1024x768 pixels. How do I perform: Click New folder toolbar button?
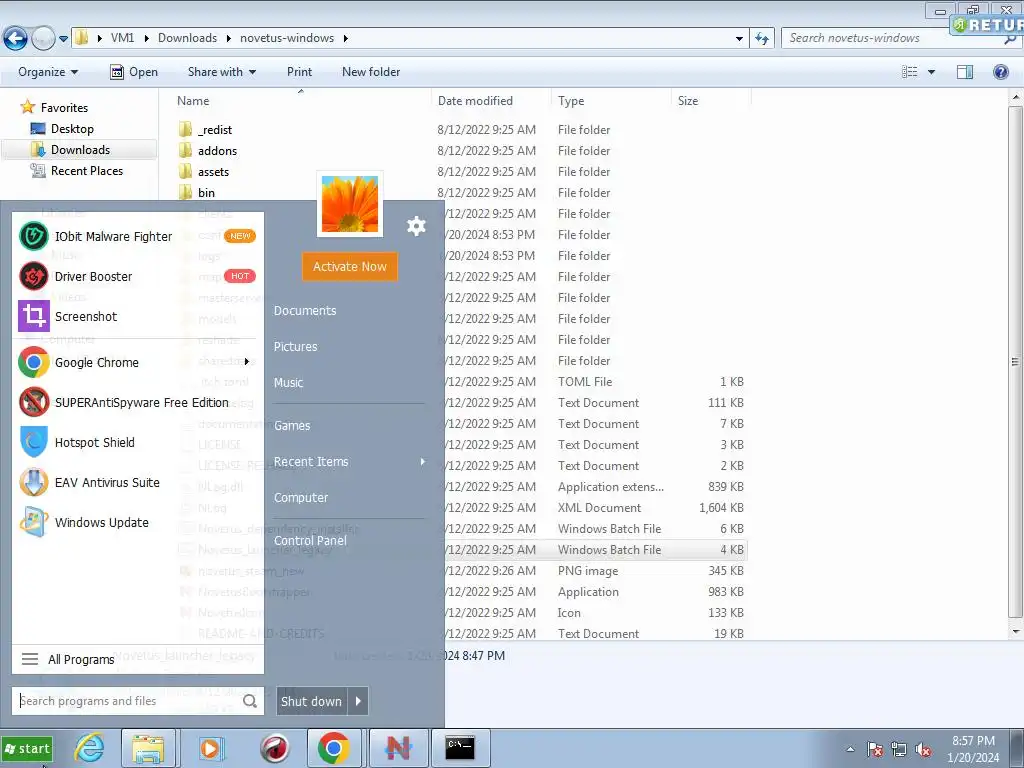(371, 72)
